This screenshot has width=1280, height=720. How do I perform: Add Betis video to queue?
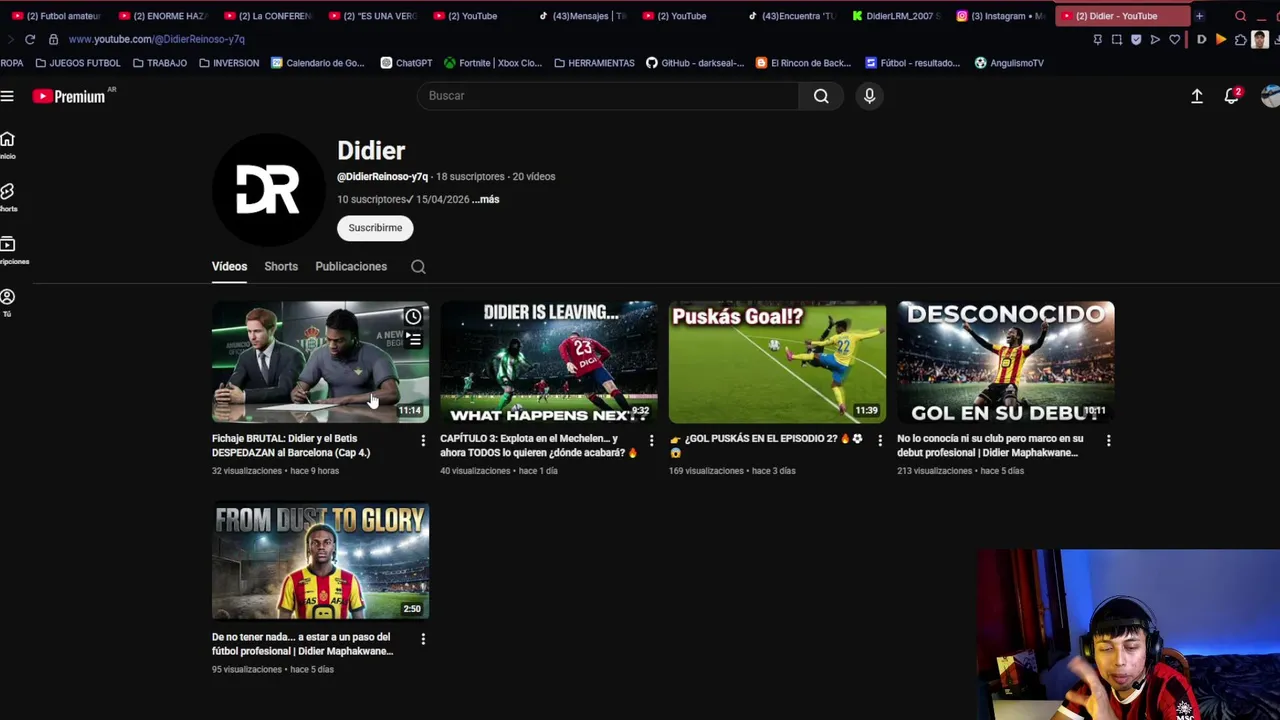(413, 340)
